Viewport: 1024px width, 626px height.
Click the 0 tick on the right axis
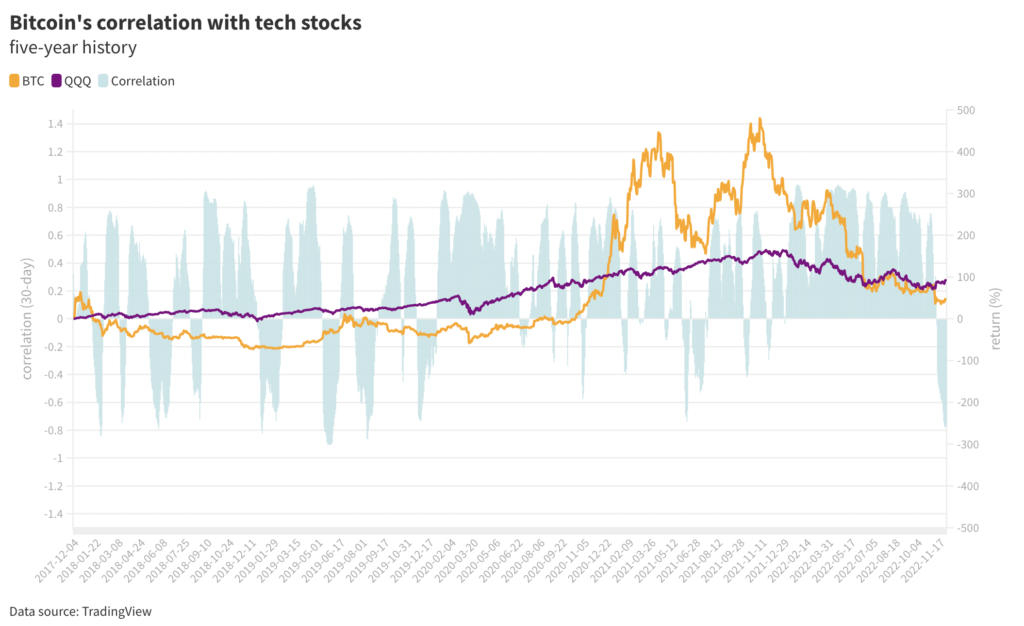(958, 319)
